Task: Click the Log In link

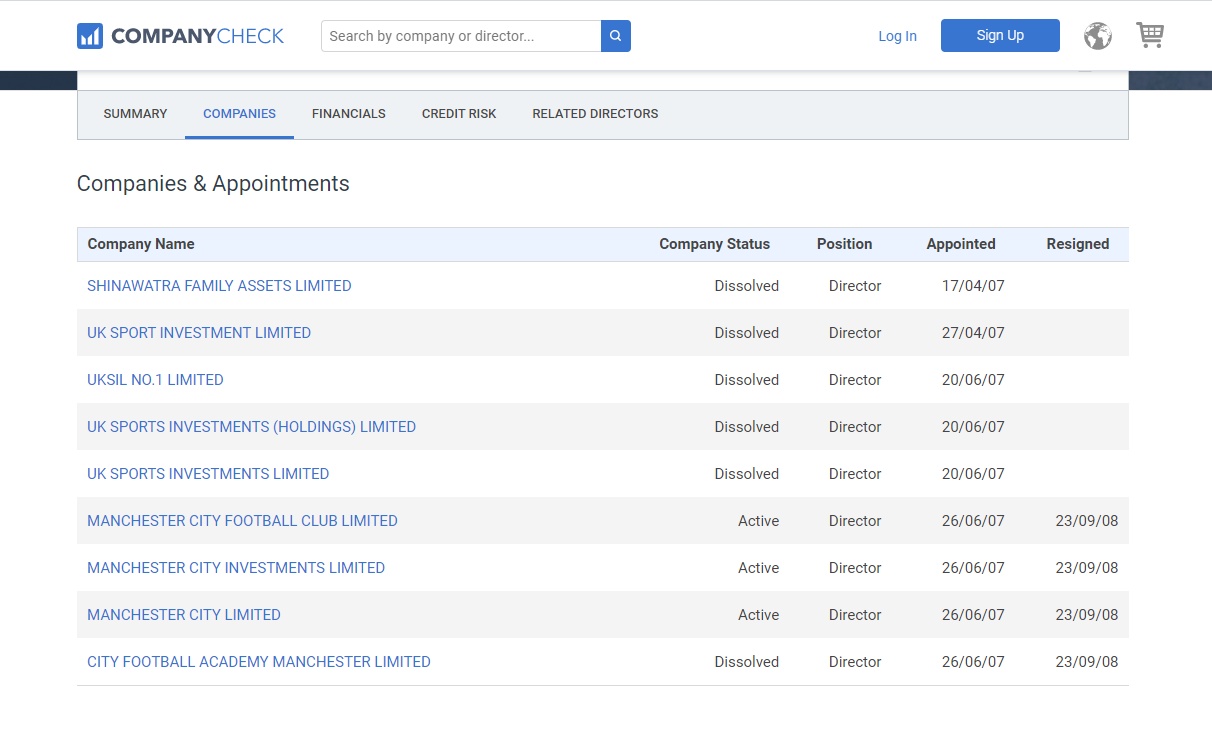Action: click(x=897, y=36)
